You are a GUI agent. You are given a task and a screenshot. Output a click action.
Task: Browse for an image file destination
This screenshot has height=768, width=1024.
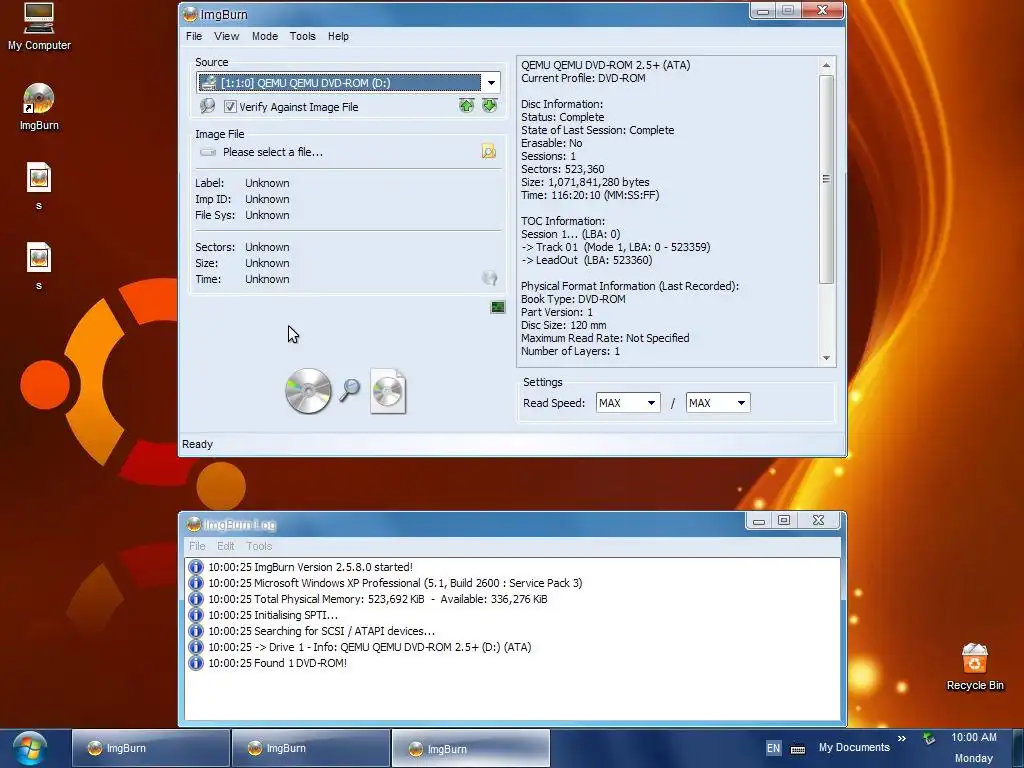tap(488, 152)
